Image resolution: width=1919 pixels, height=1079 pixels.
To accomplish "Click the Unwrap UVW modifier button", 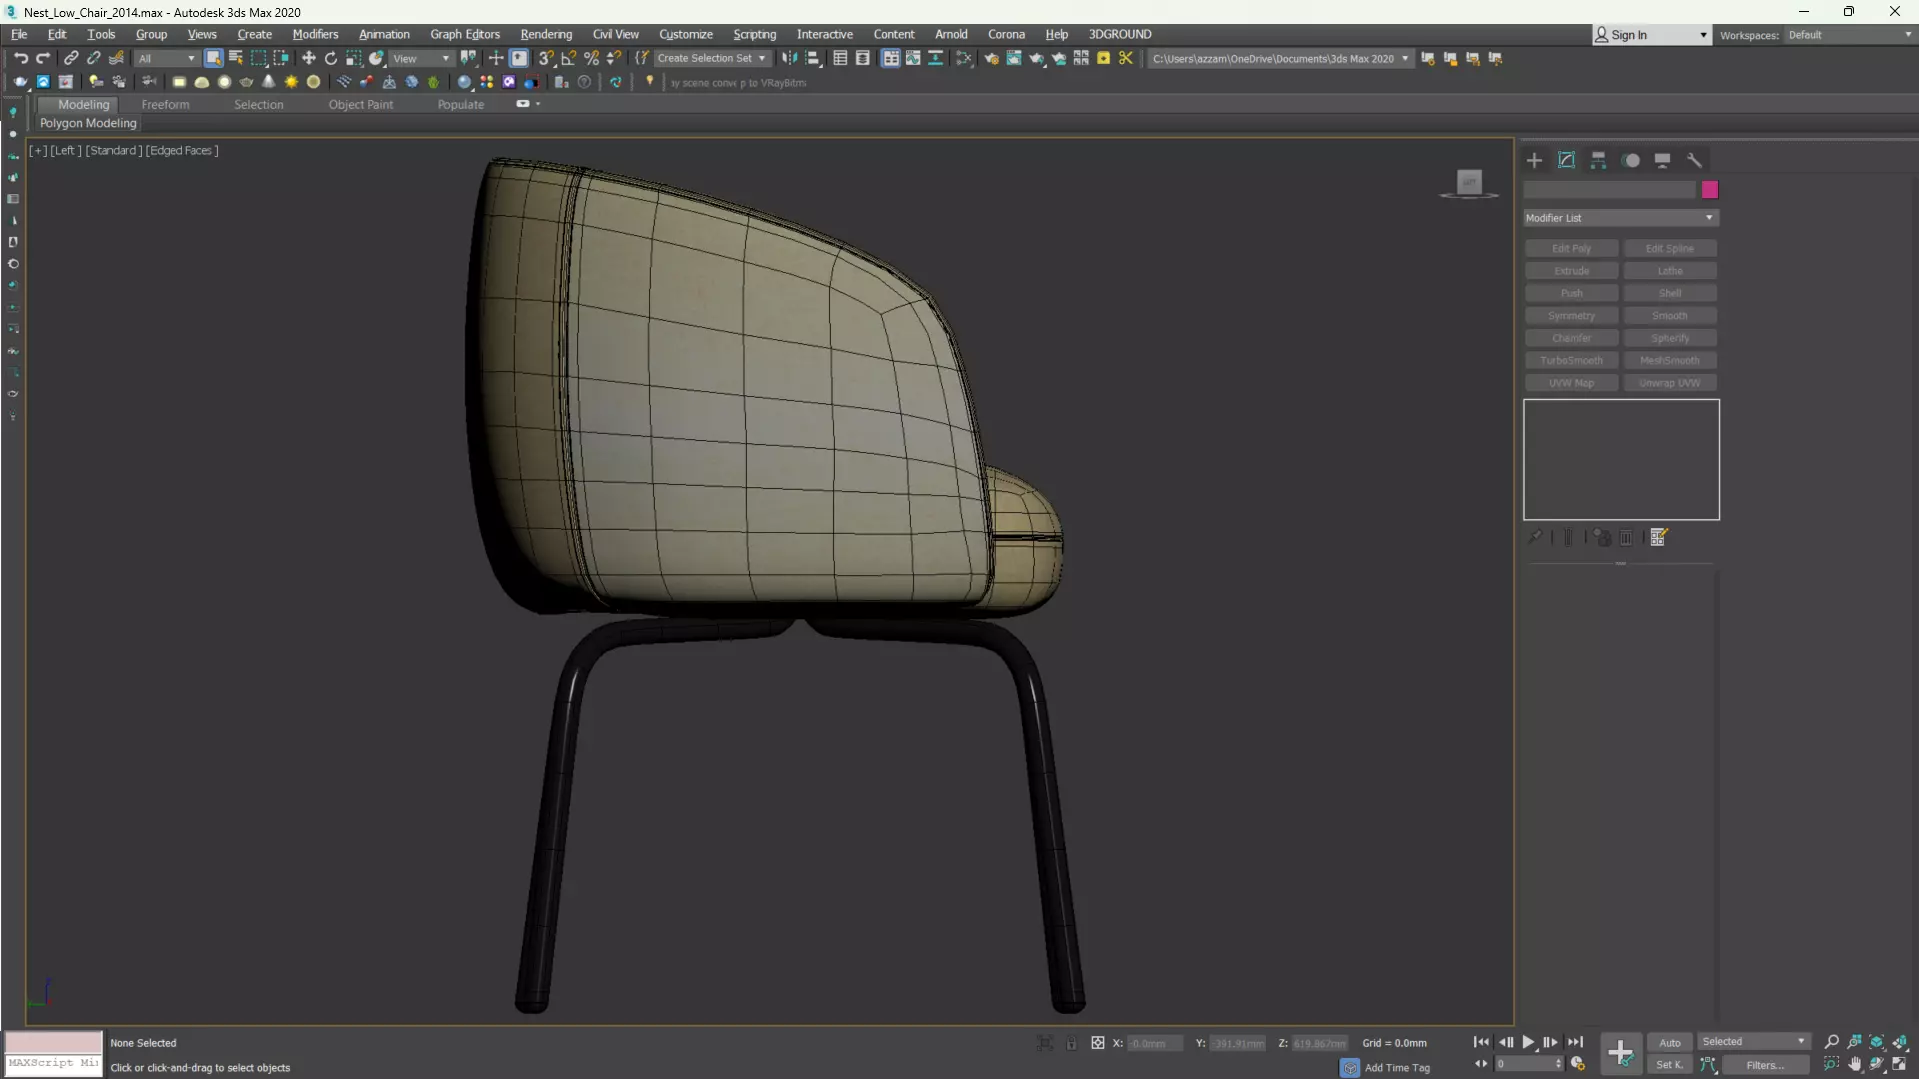I will [1669, 383].
